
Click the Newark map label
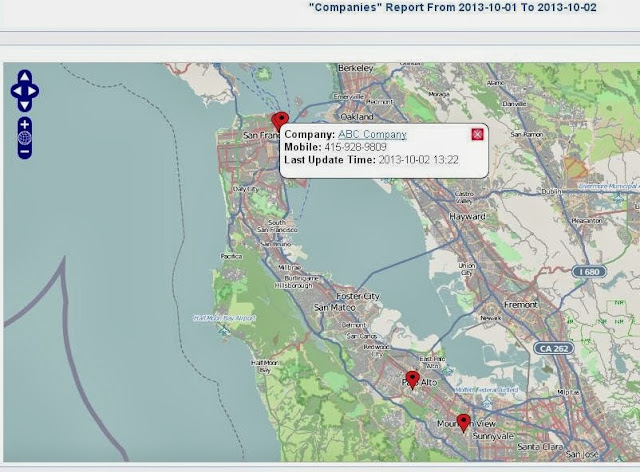click(x=491, y=318)
